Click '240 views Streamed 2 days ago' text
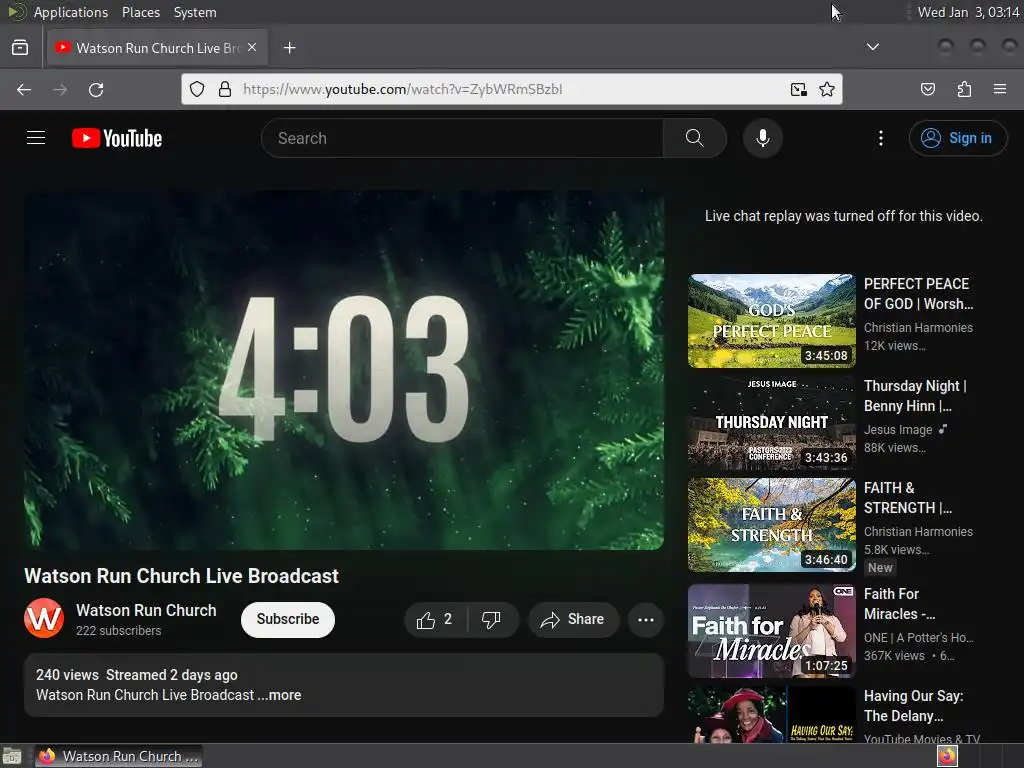Image resolution: width=1024 pixels, height=768 pixels. pos(136,675)
